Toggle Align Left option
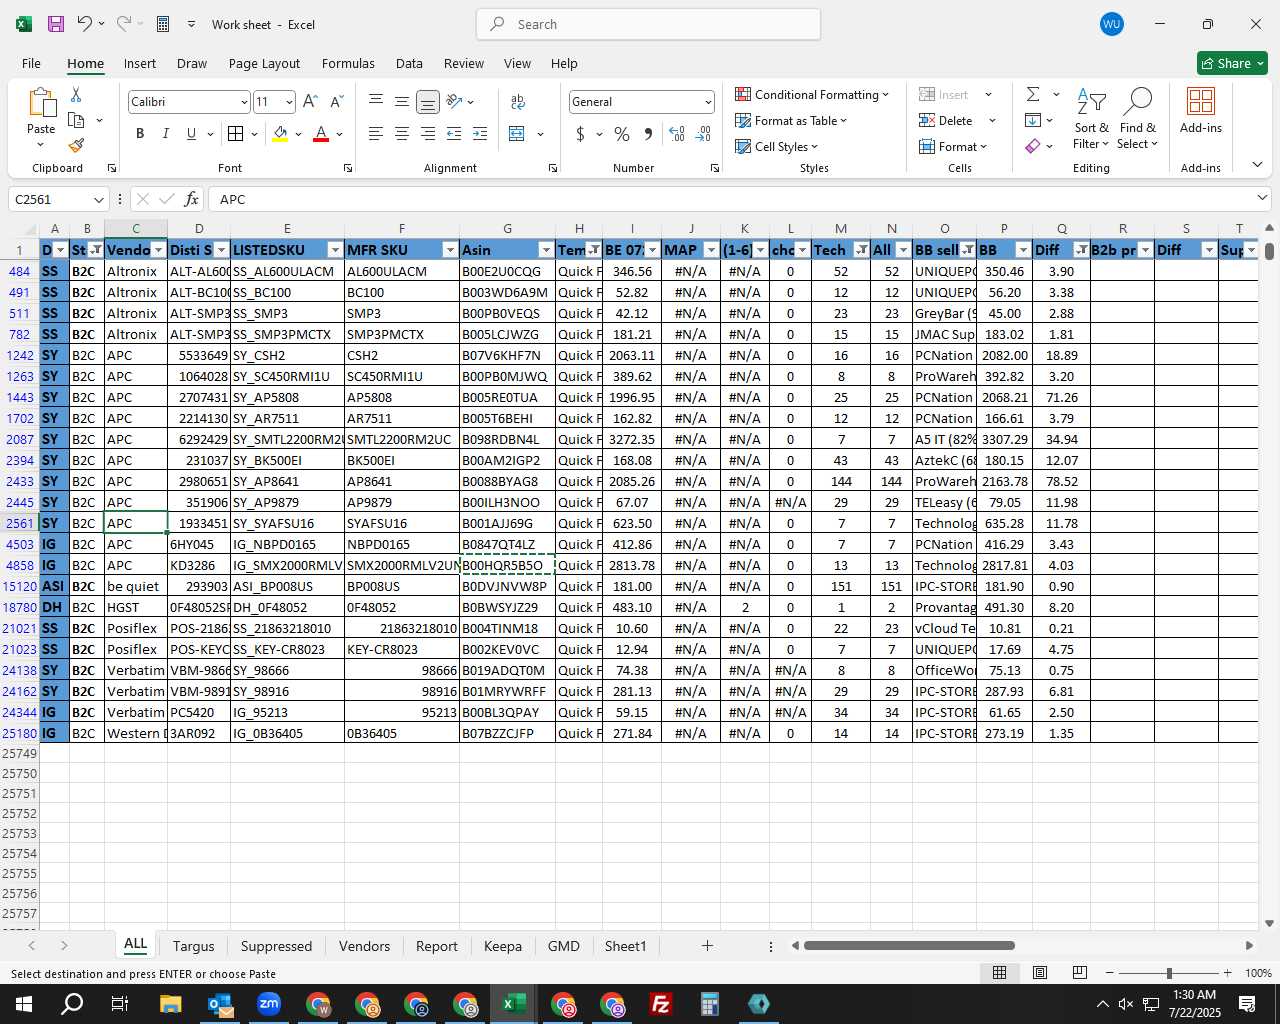This screenshot has height=1024, width=1280. (x=376, y=134)
